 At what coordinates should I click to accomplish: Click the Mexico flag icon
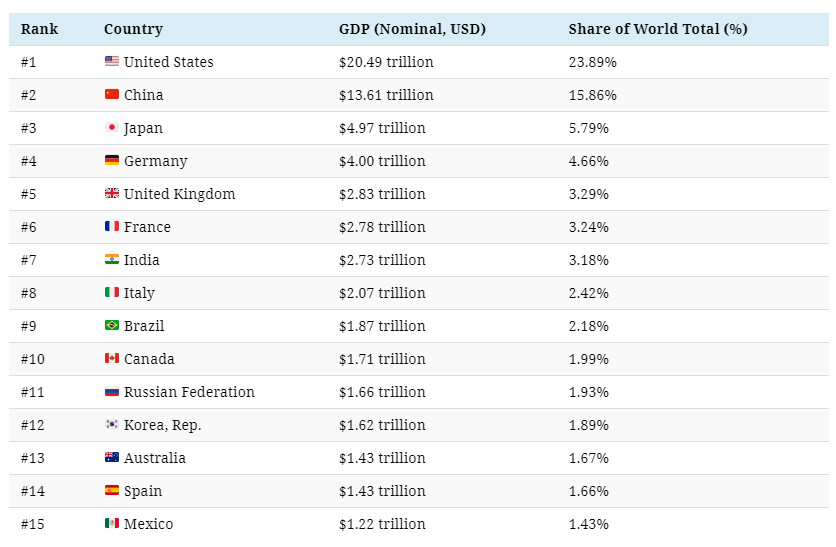coord(112,524)
